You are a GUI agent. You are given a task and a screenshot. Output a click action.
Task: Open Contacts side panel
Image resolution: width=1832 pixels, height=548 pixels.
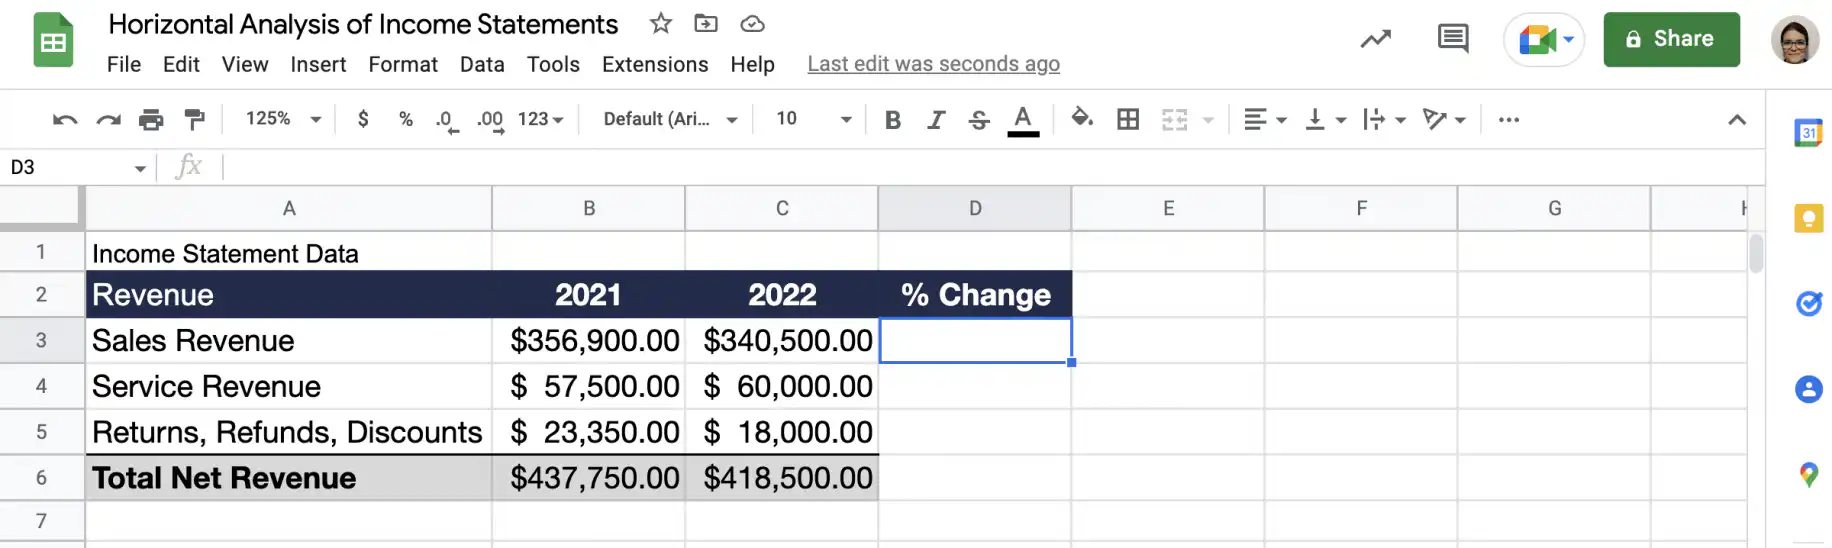tap(1808, 389)
